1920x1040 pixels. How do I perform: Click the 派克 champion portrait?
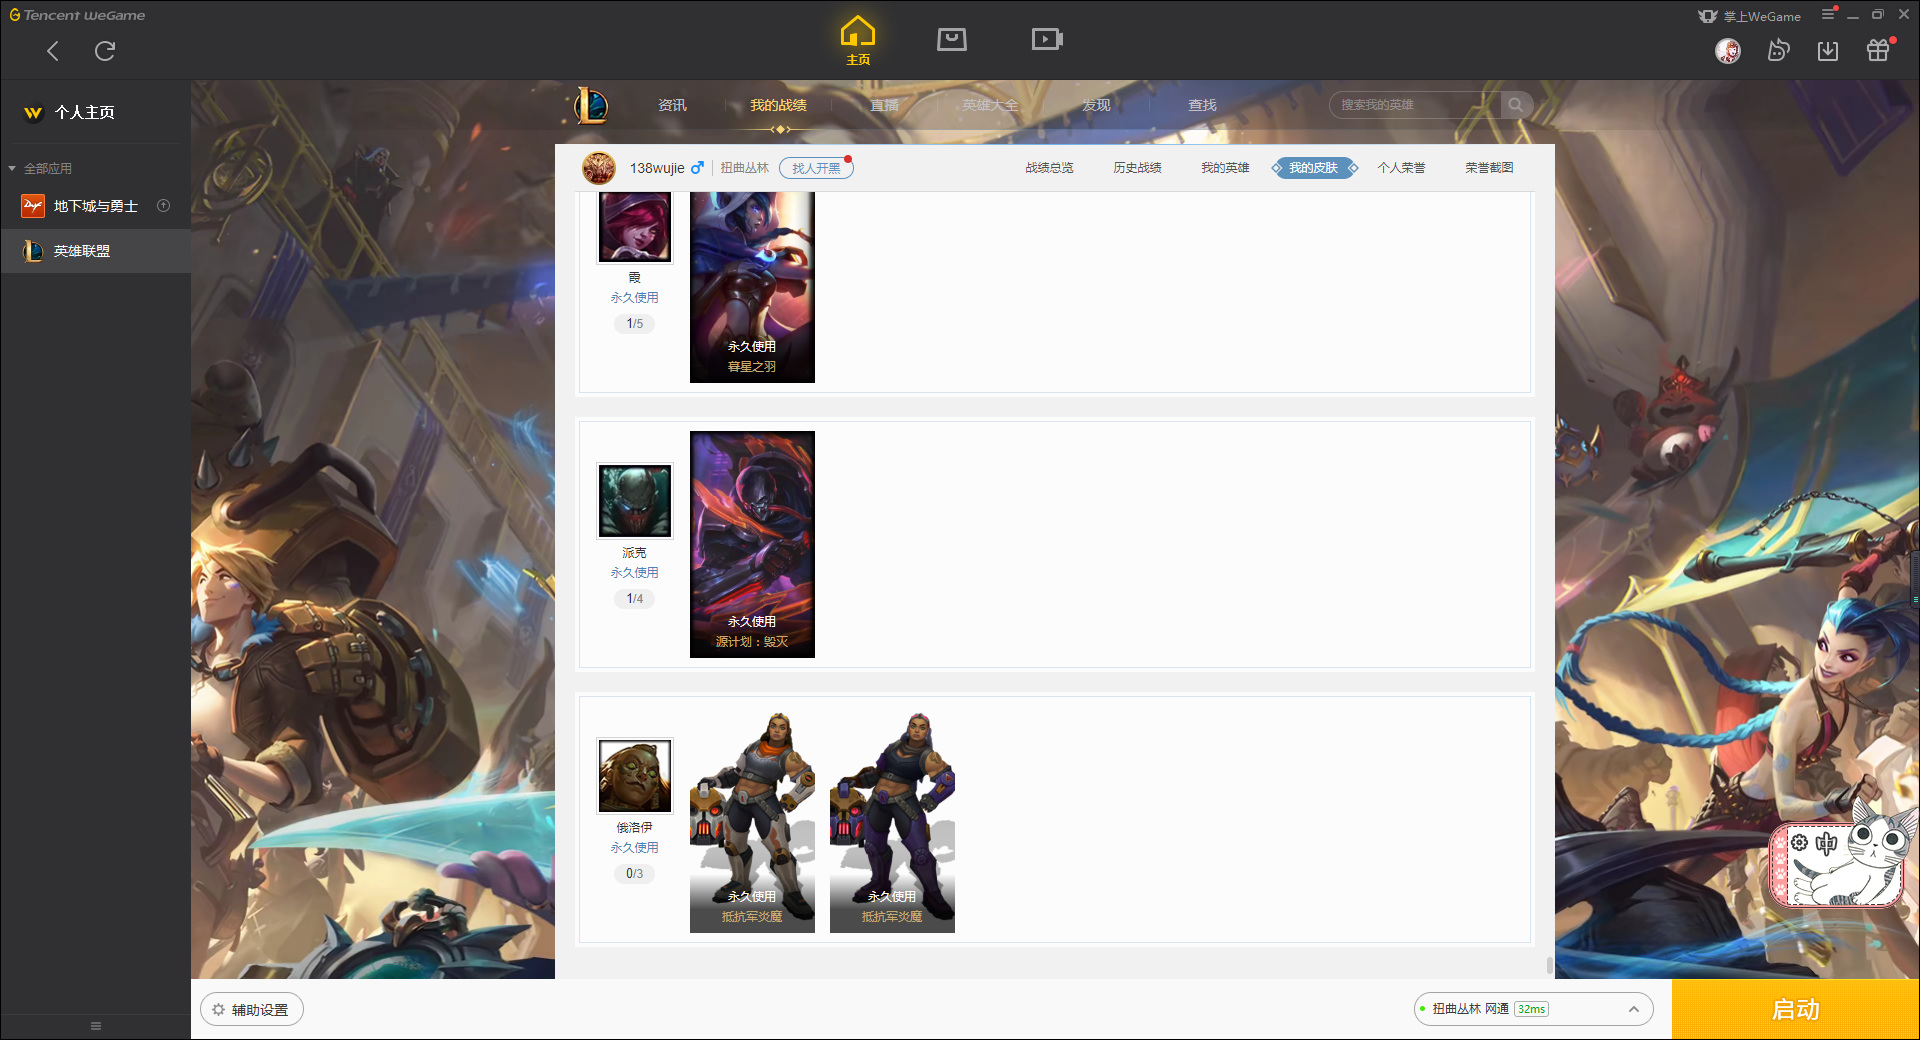(x=635, y=501)
